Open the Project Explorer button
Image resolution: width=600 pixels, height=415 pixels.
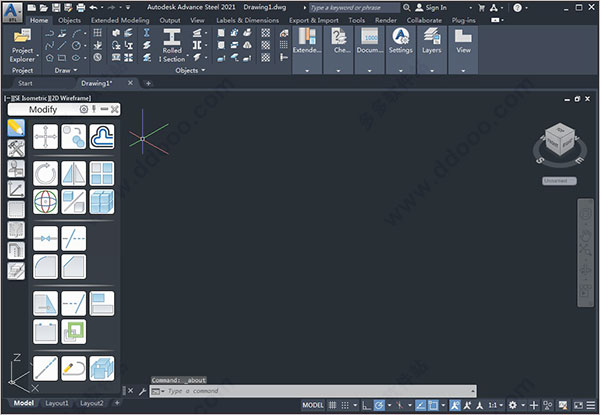pos(23,46)
